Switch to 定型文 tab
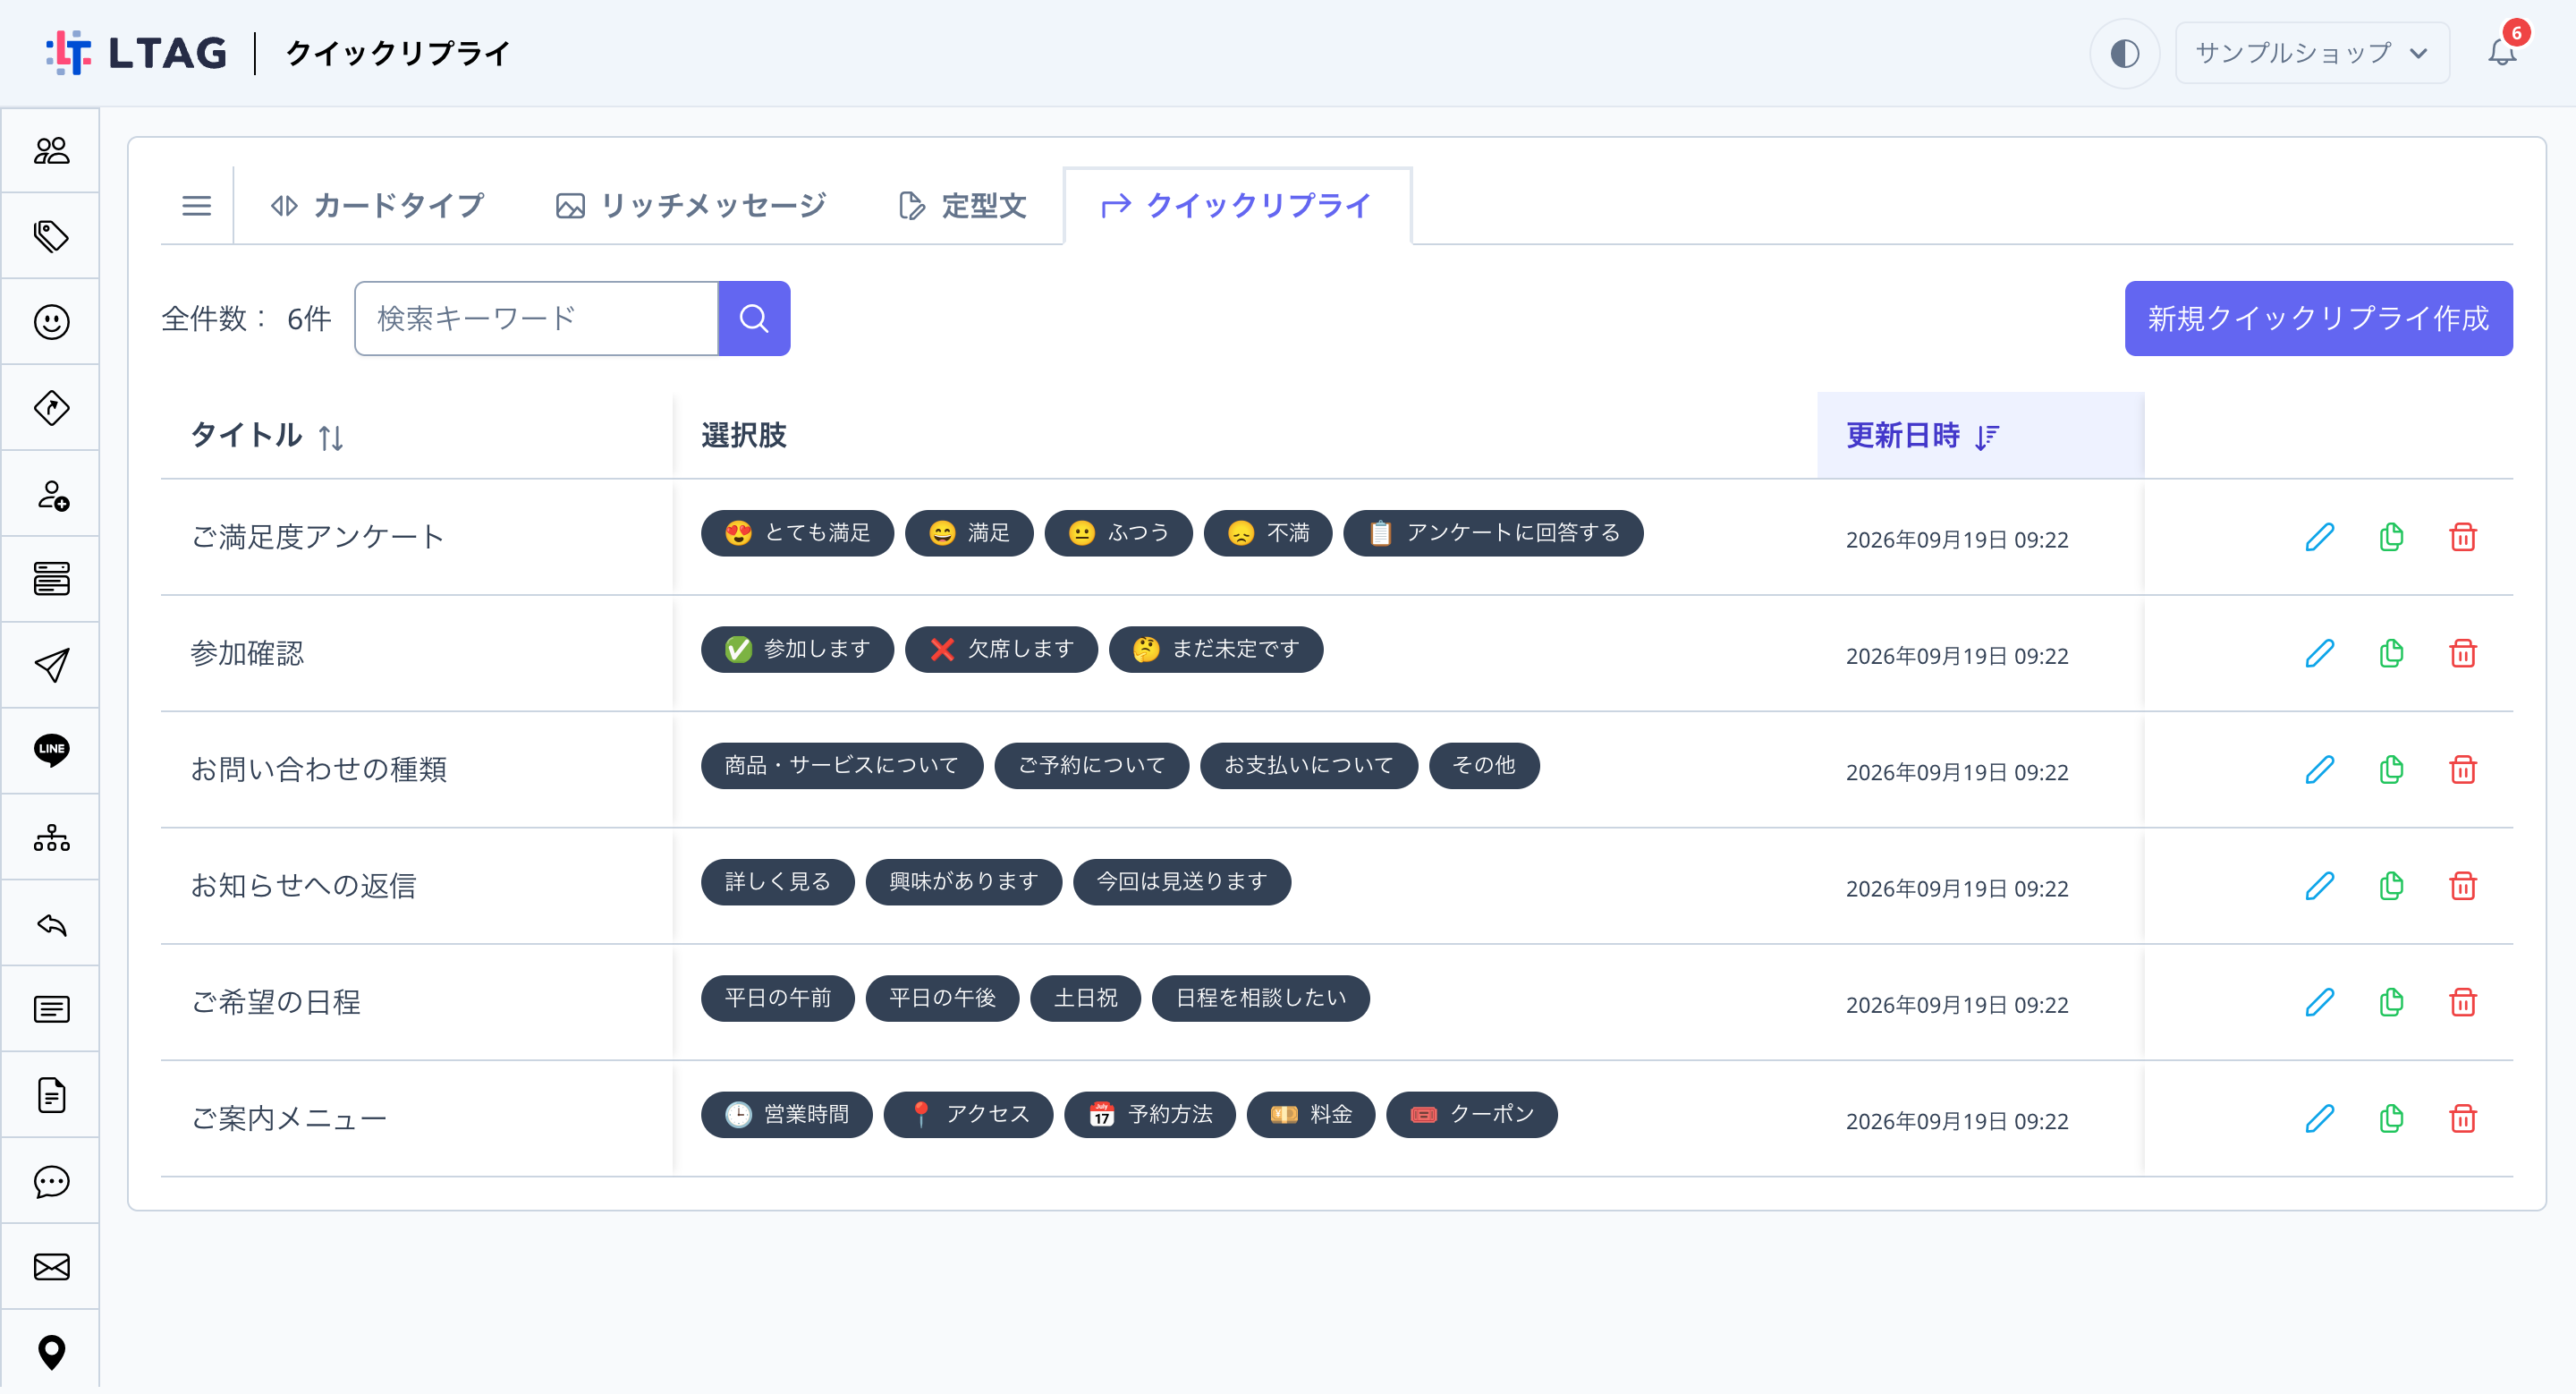Viewport: 2576px width, 1394px height. [962, 206]
